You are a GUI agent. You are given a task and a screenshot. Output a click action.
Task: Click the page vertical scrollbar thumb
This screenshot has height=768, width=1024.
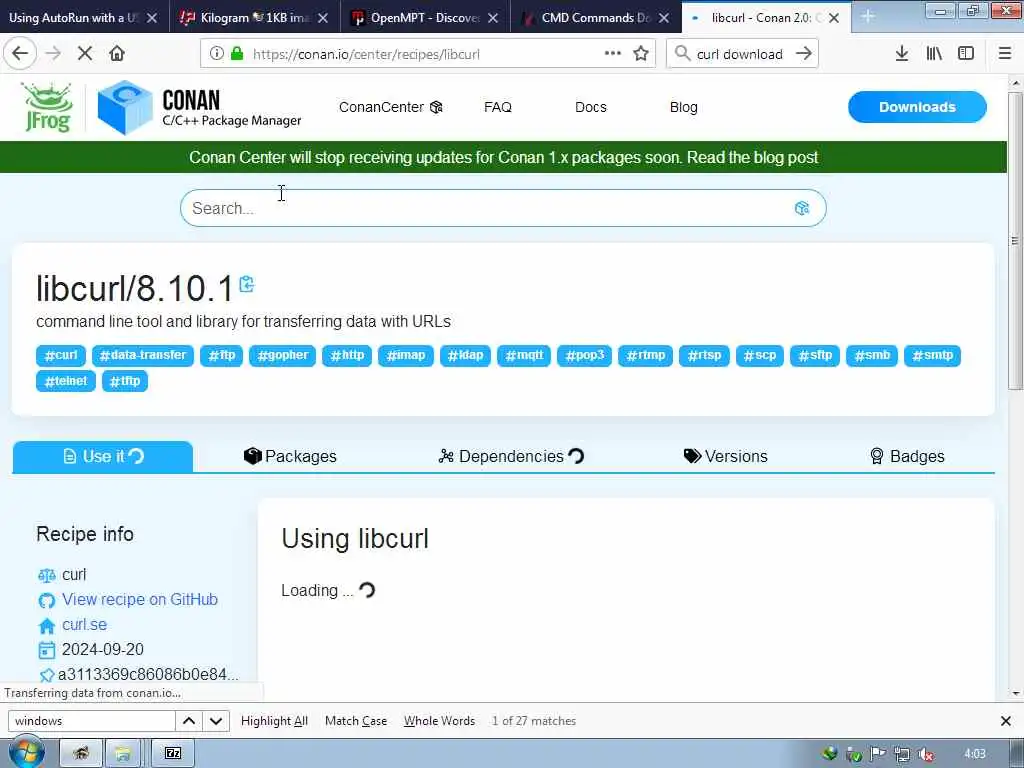pos(1015,241)
